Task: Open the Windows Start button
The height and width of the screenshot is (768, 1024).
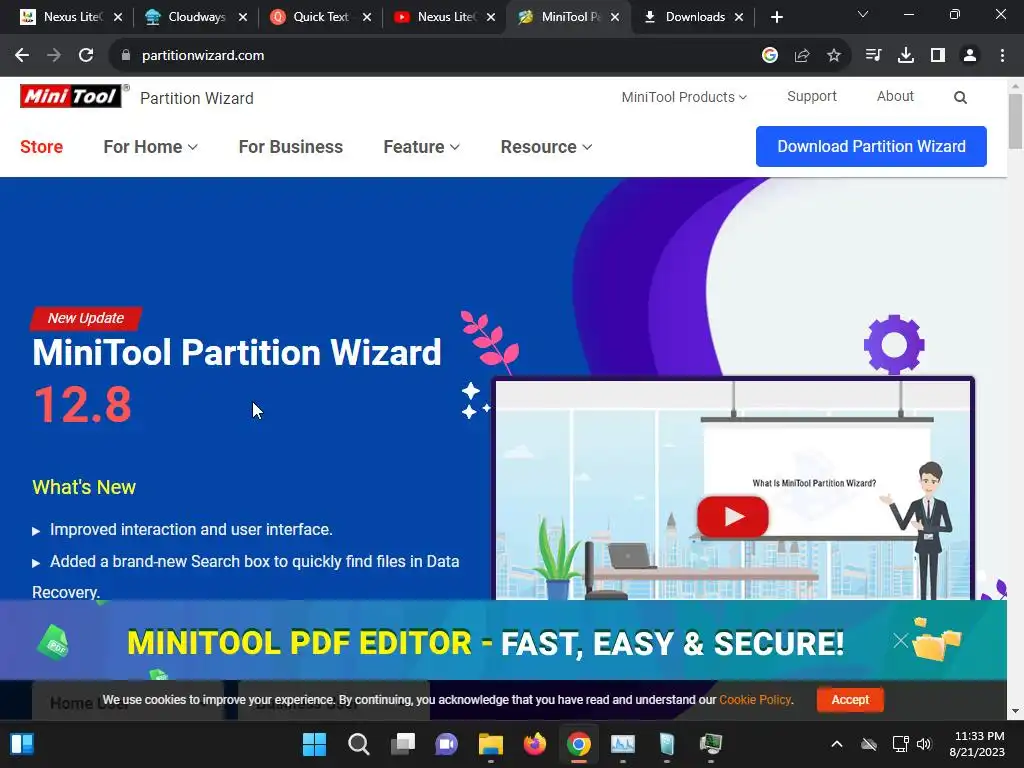Action: pos(314,744)
